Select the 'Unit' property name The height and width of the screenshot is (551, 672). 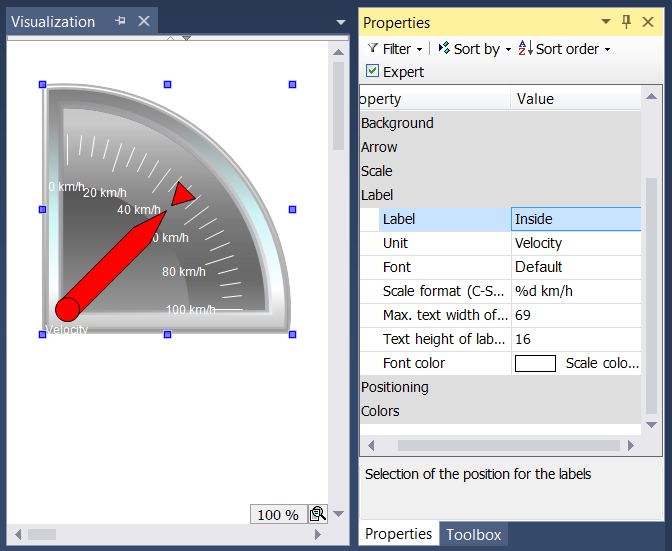[395, 243]
